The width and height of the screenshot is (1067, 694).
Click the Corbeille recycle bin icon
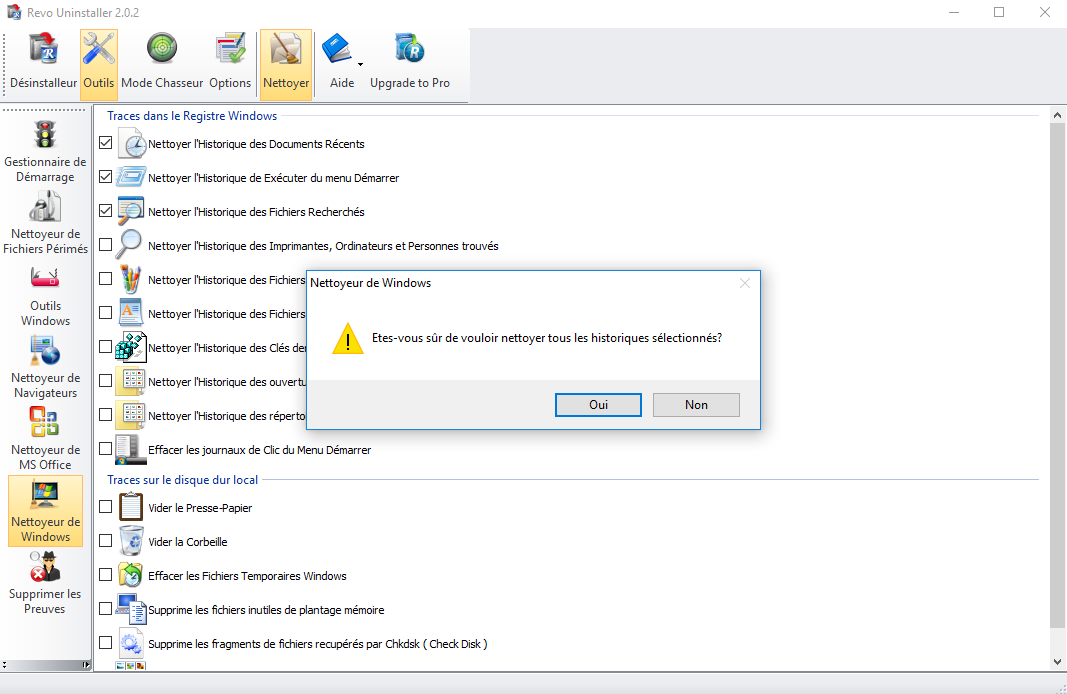click(131, 541)
